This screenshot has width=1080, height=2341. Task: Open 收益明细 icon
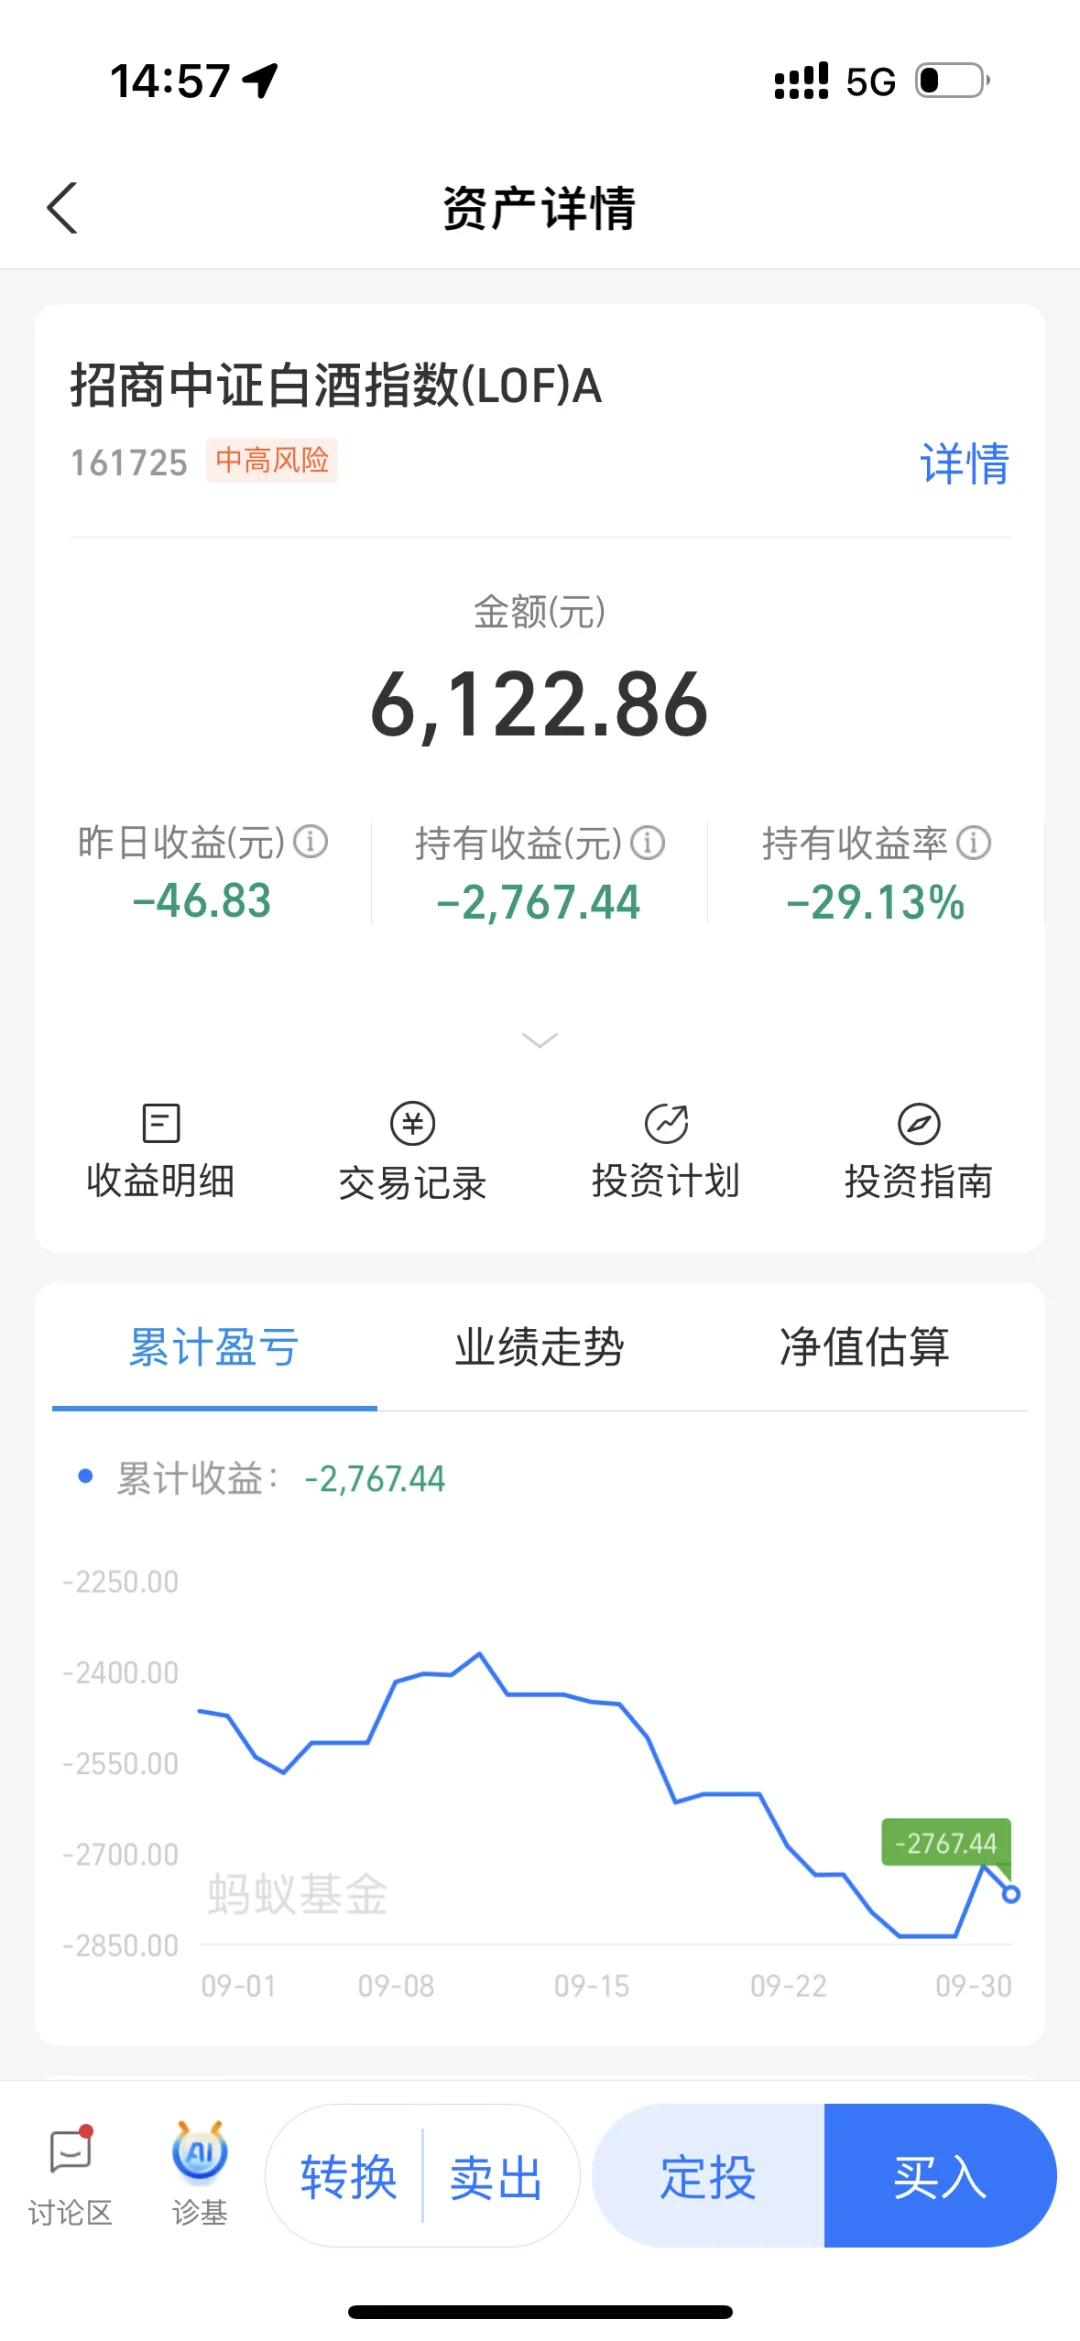point(161,1123)
